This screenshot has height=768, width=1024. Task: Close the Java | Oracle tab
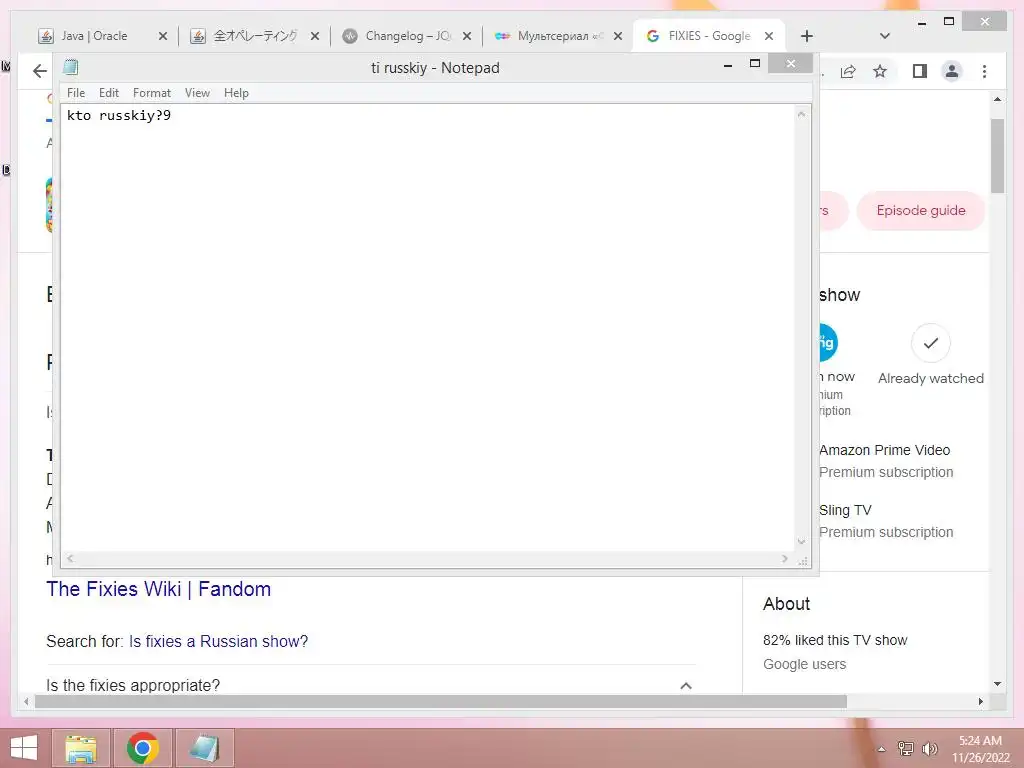(163, 37)
